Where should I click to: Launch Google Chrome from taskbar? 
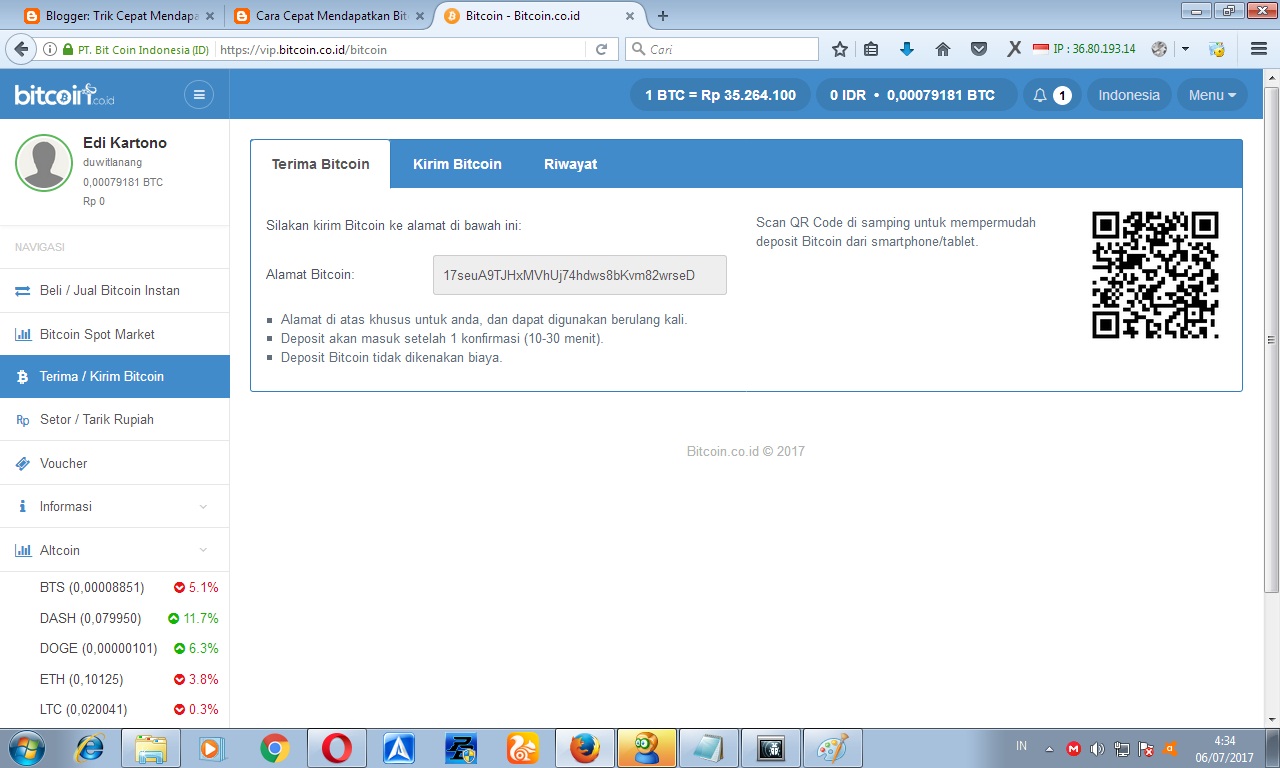coord(274,748)
